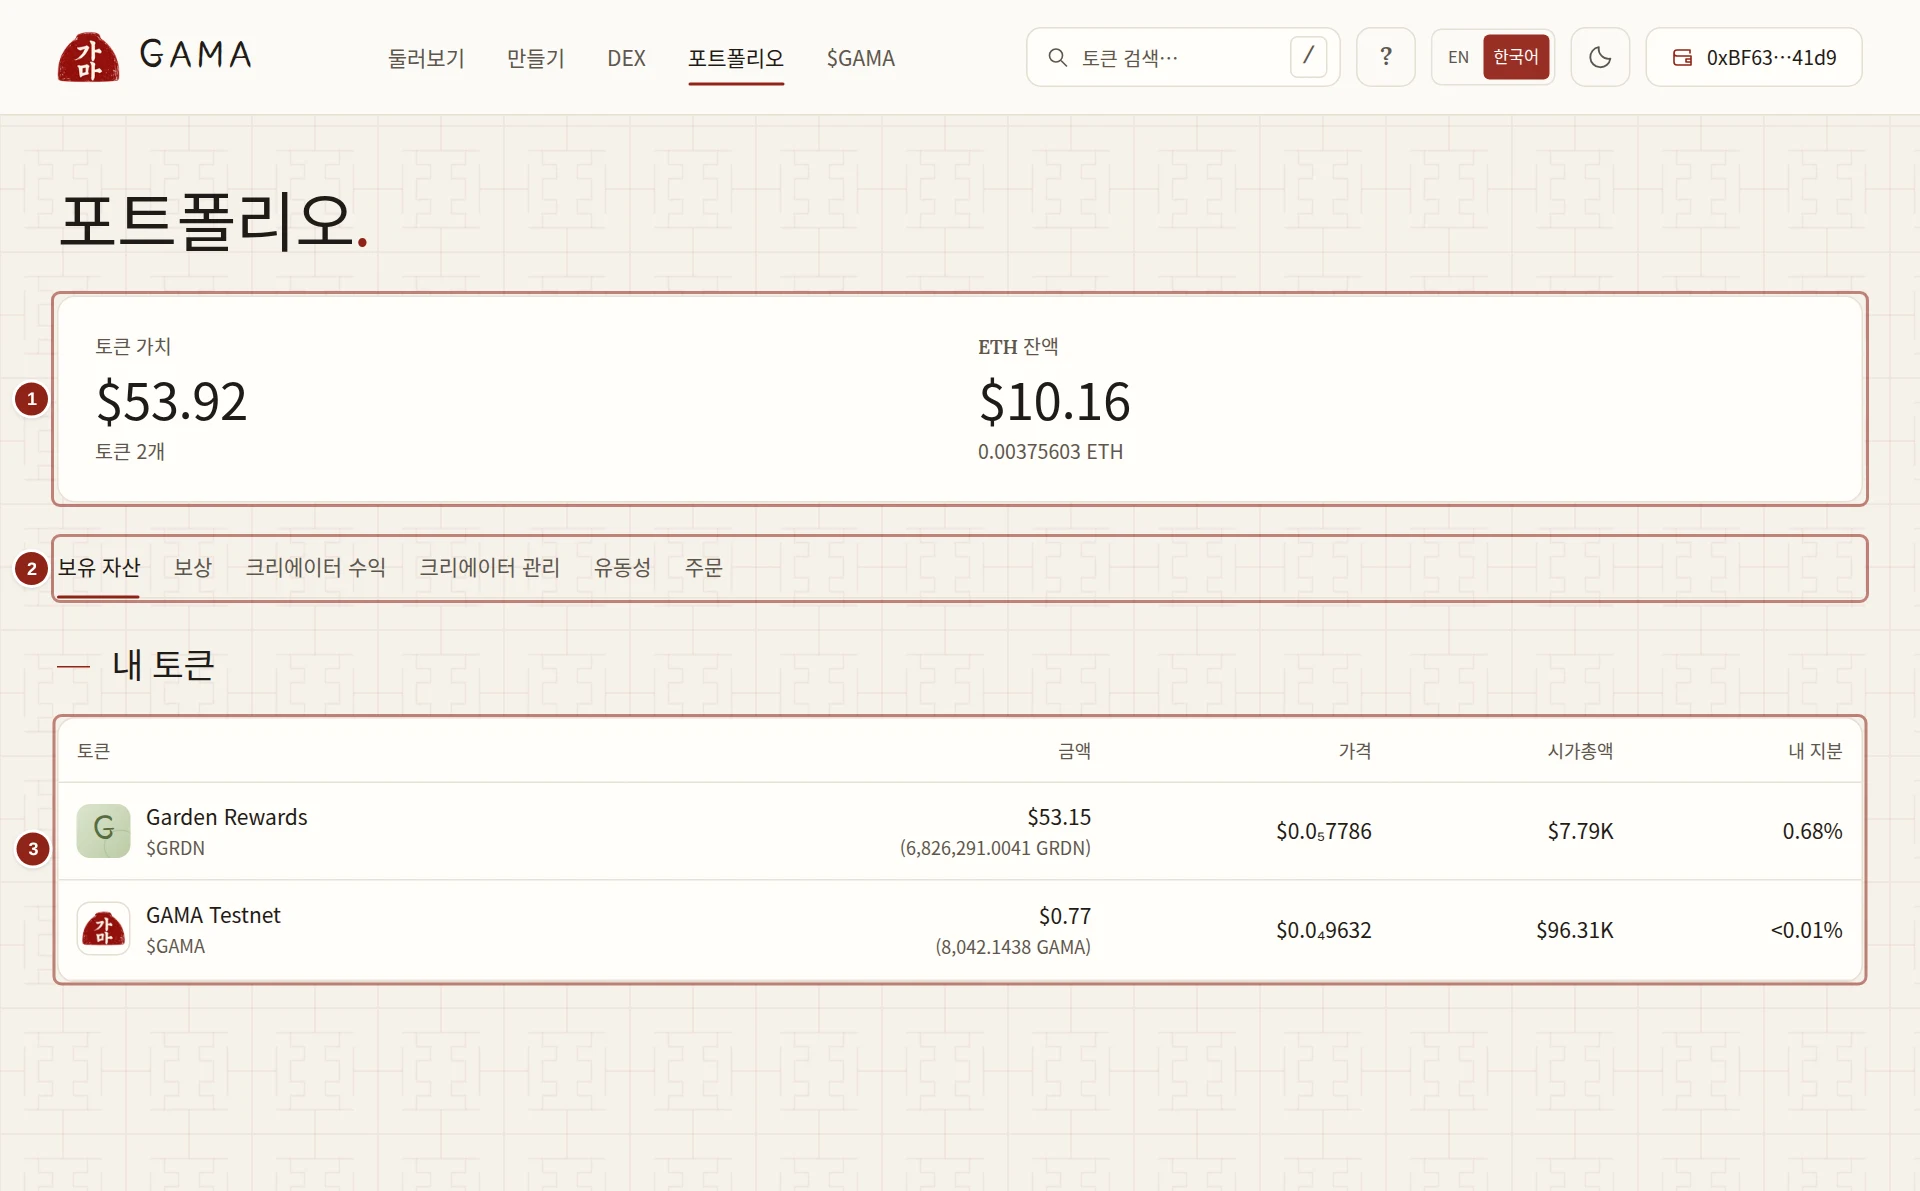Image resolution: width=1920 pixels, height=1191 pixels.
Task: Open the 유동성 tab
Action: point(622,567)
